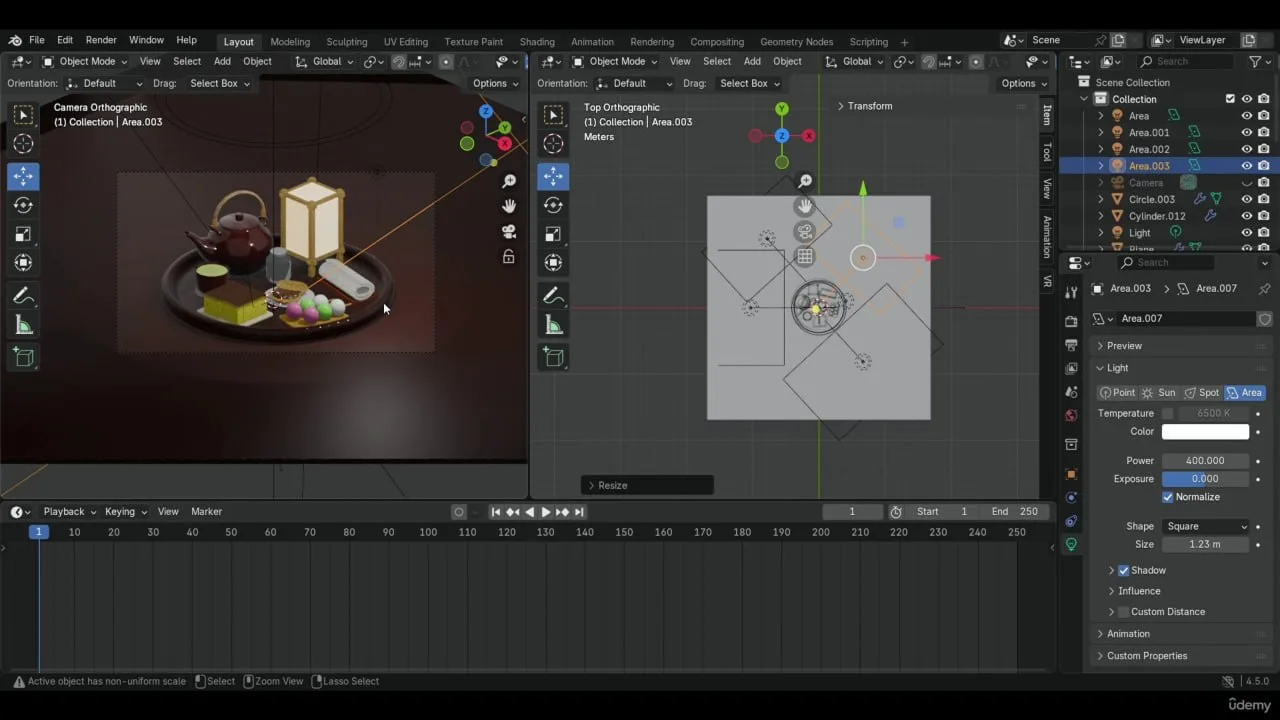Viewport: 1280px width, 720px height.
Task: Disable the Shadow checkbox
Action: coord(1124,570)
